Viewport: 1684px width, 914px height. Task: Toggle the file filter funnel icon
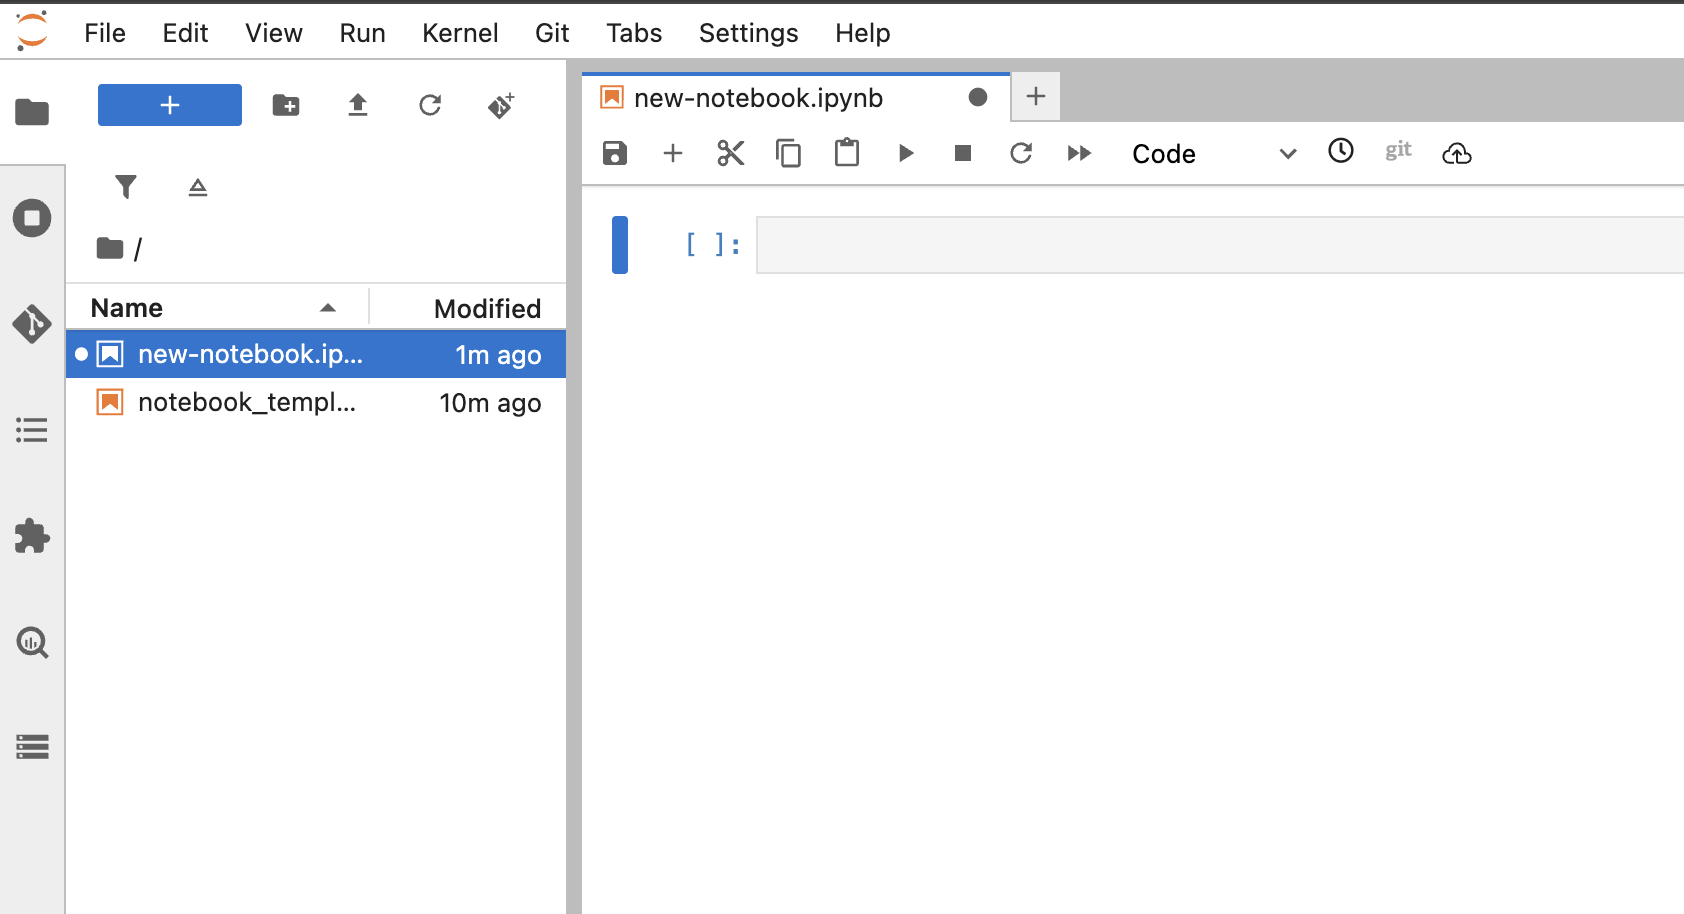pos(126,187)
